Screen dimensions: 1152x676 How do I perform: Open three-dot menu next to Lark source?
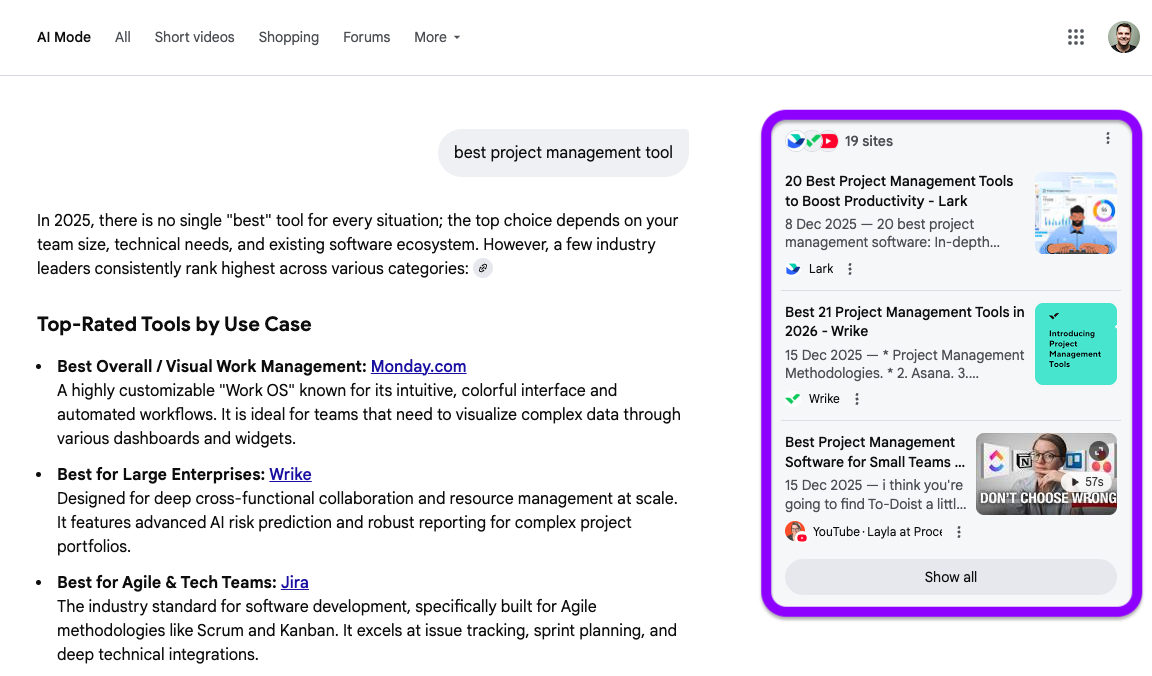tap(850, 269)
